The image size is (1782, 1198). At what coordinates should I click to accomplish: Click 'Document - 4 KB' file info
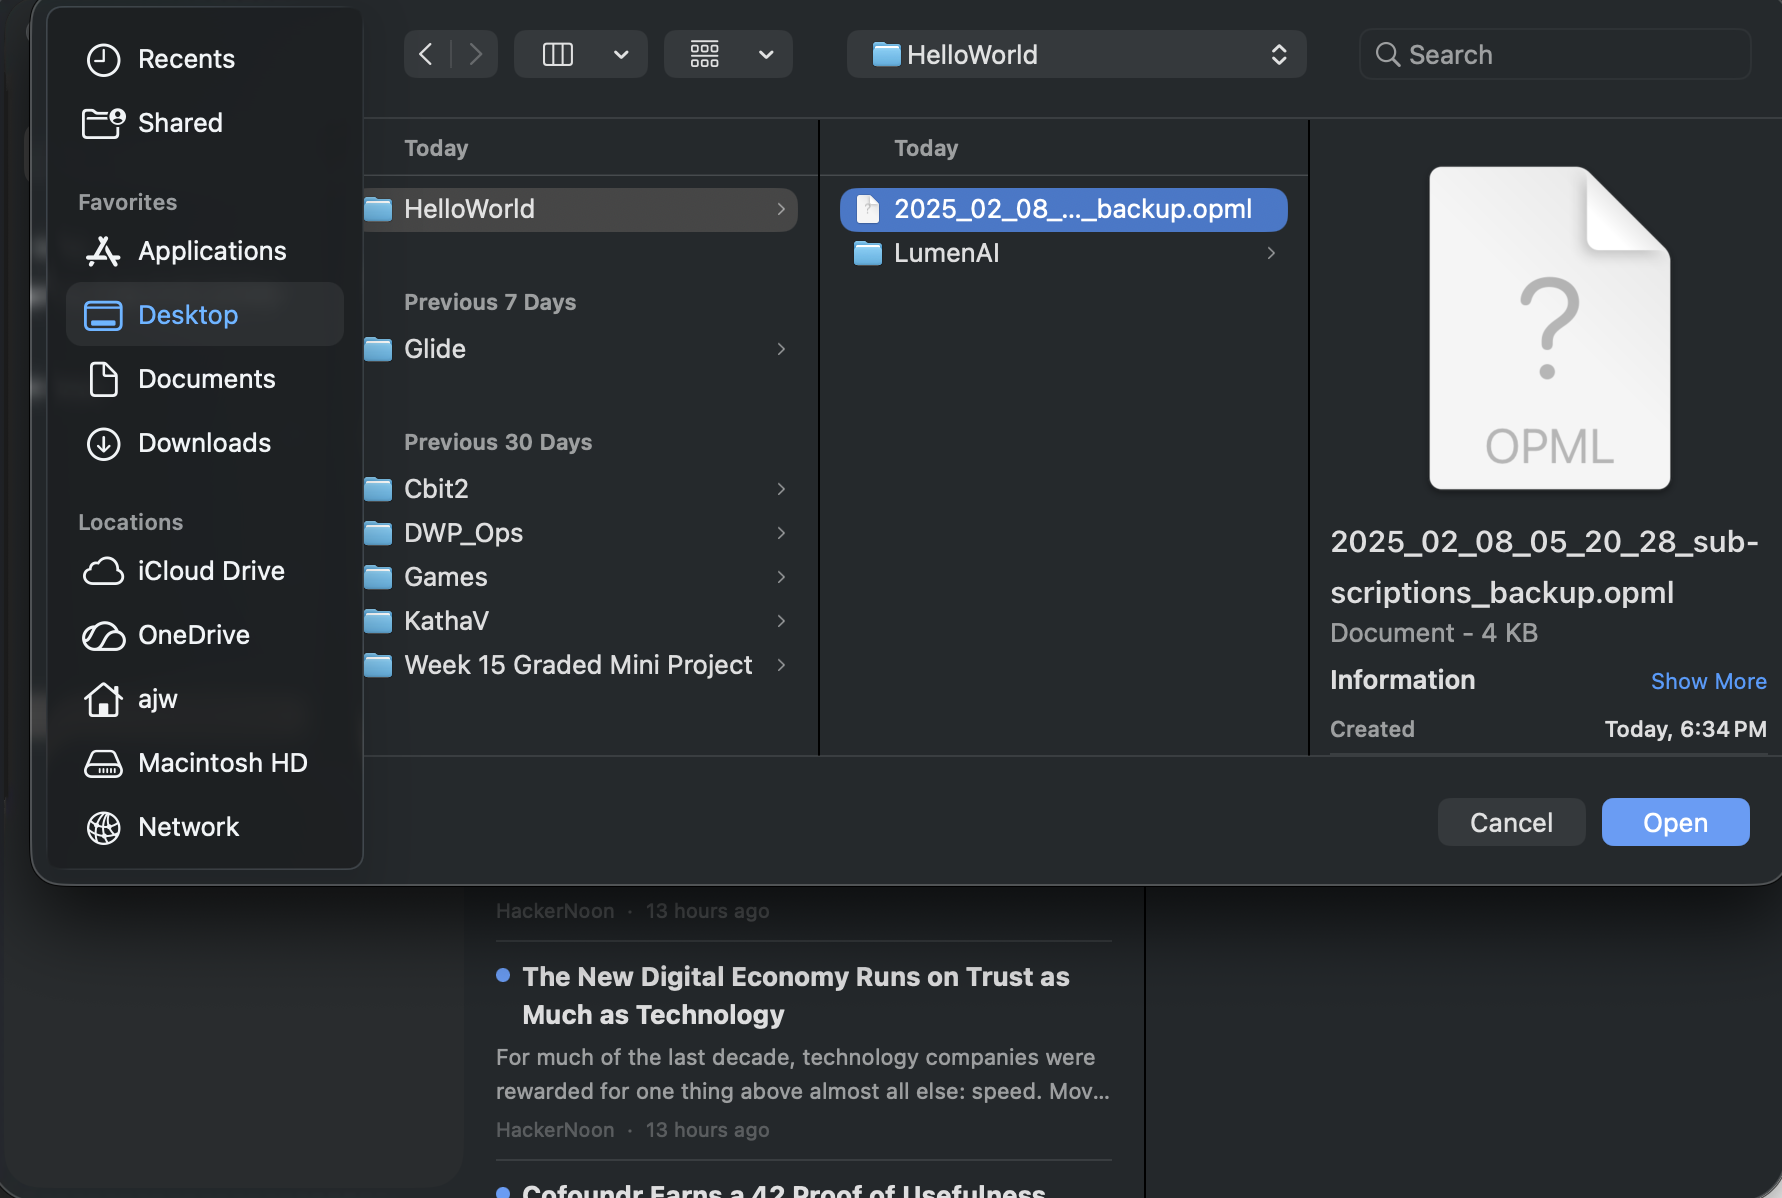coord(1434,633)
